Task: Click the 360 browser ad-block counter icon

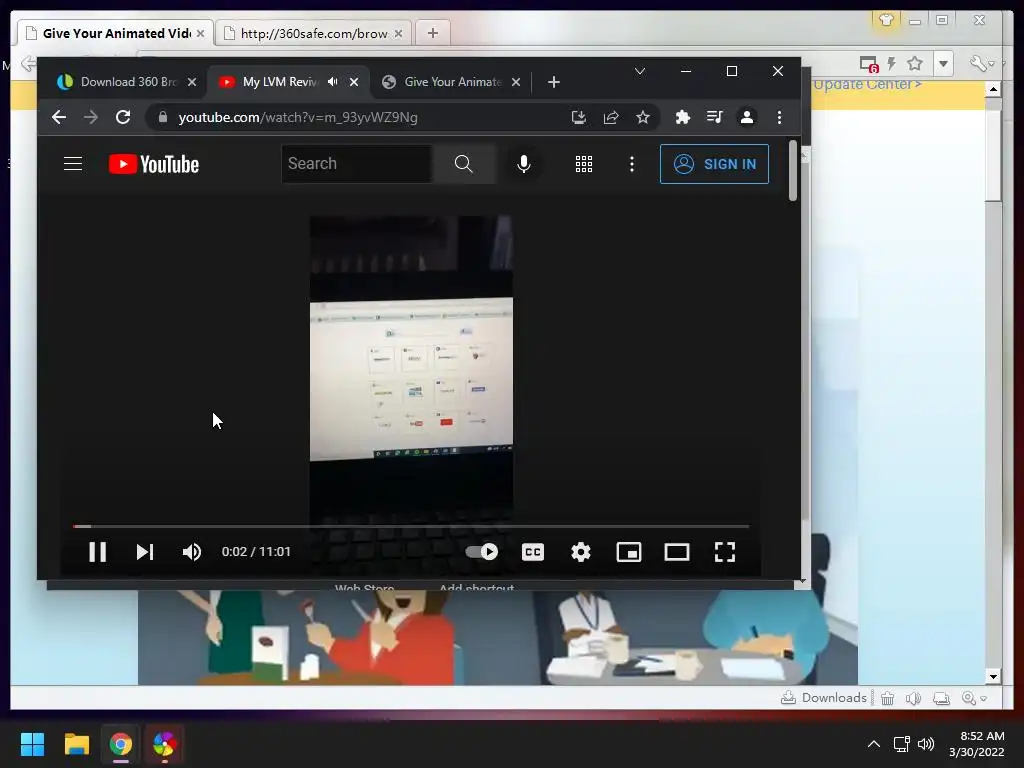Action: [869, 64]
